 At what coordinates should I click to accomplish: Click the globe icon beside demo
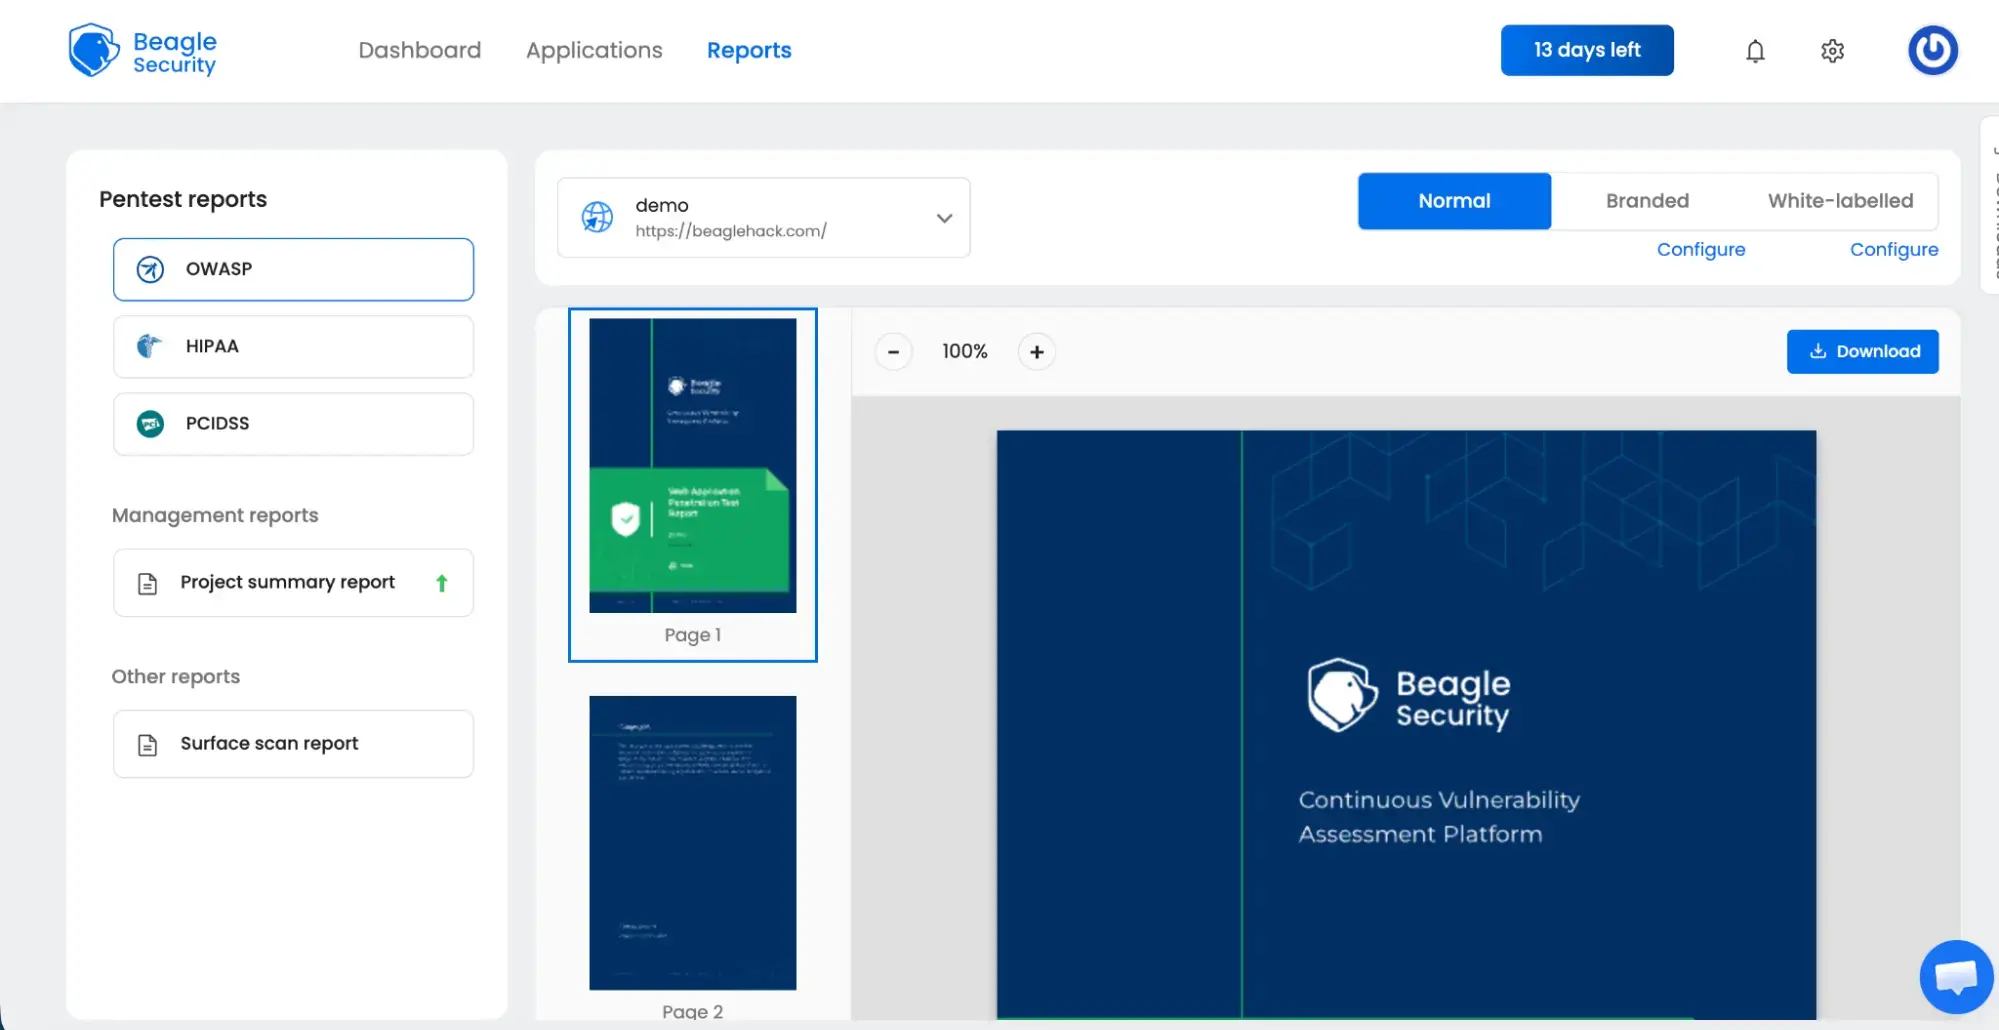click(x=597, y=216)
